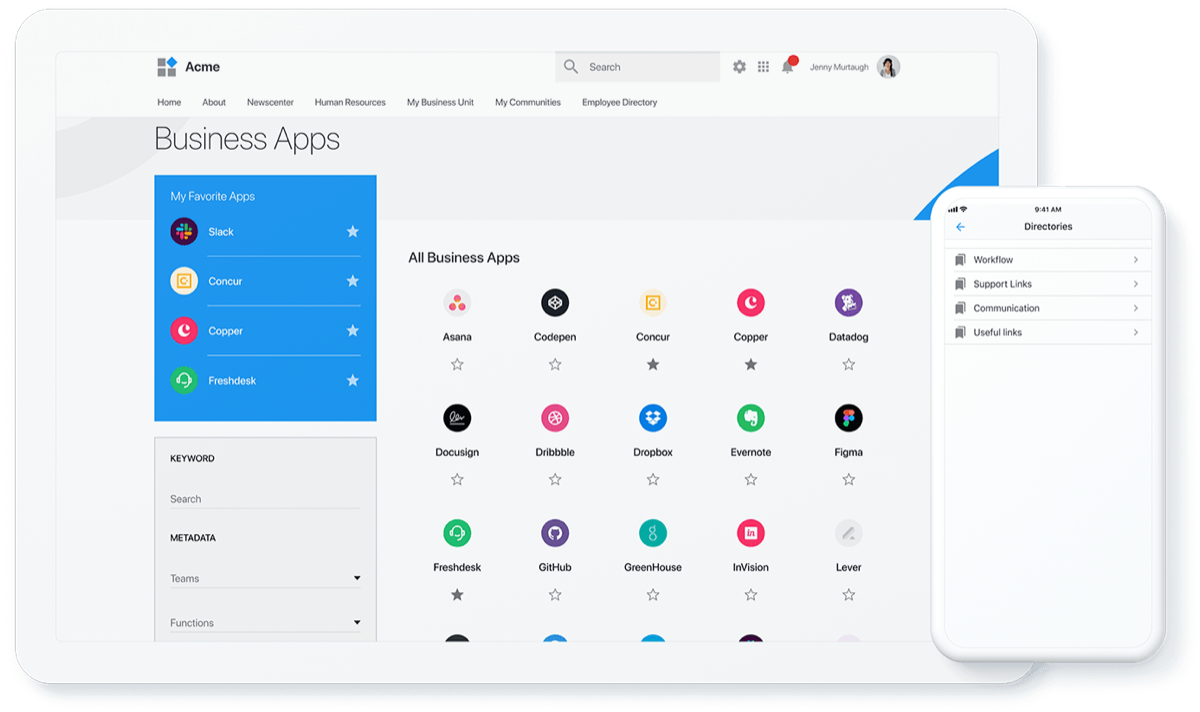This screenshot has height=712, width=1200.
Task: Favorite Asana with its star
Action: tap(457, 364)
